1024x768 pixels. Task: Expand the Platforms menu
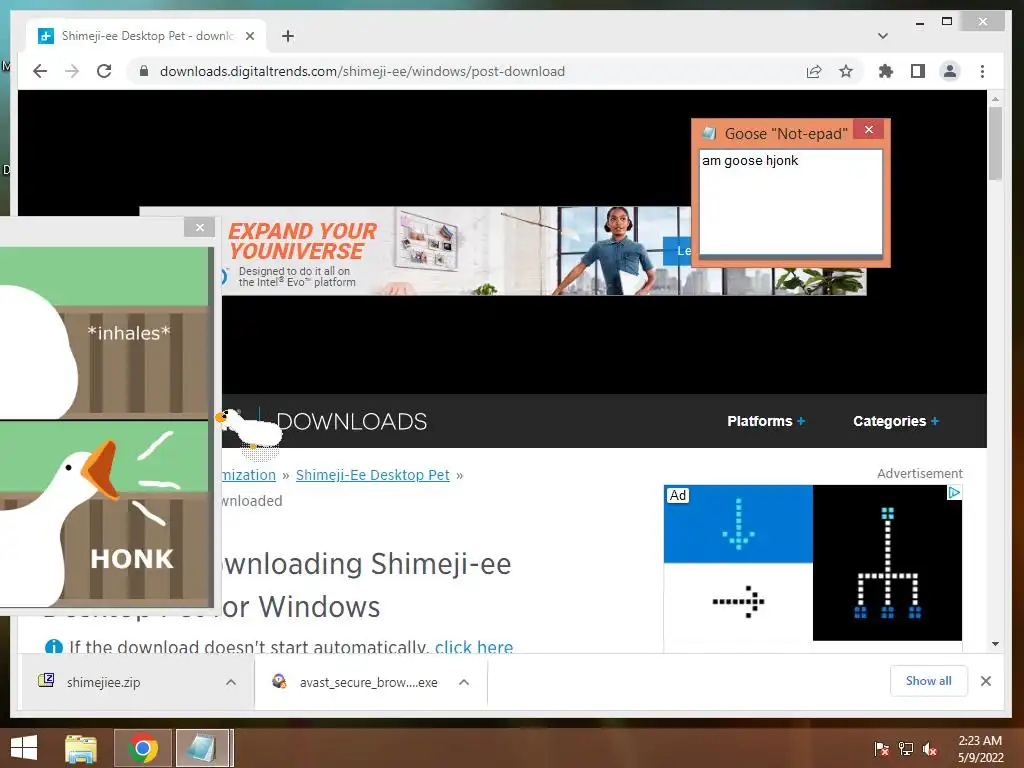pyautogui.click(x=766, y=421)
